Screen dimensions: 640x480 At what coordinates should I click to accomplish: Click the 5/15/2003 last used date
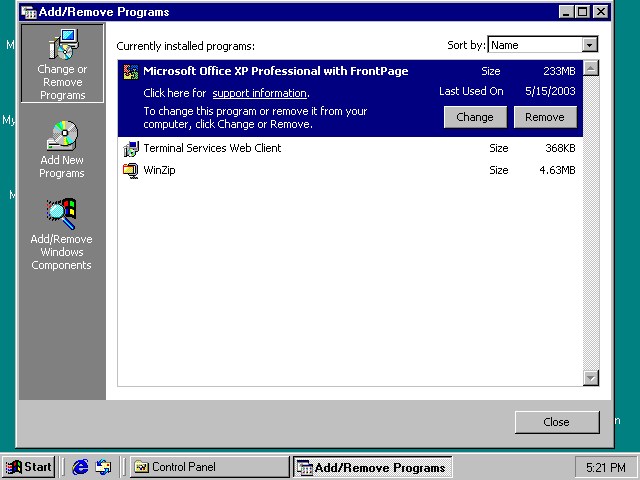(550, 91)
